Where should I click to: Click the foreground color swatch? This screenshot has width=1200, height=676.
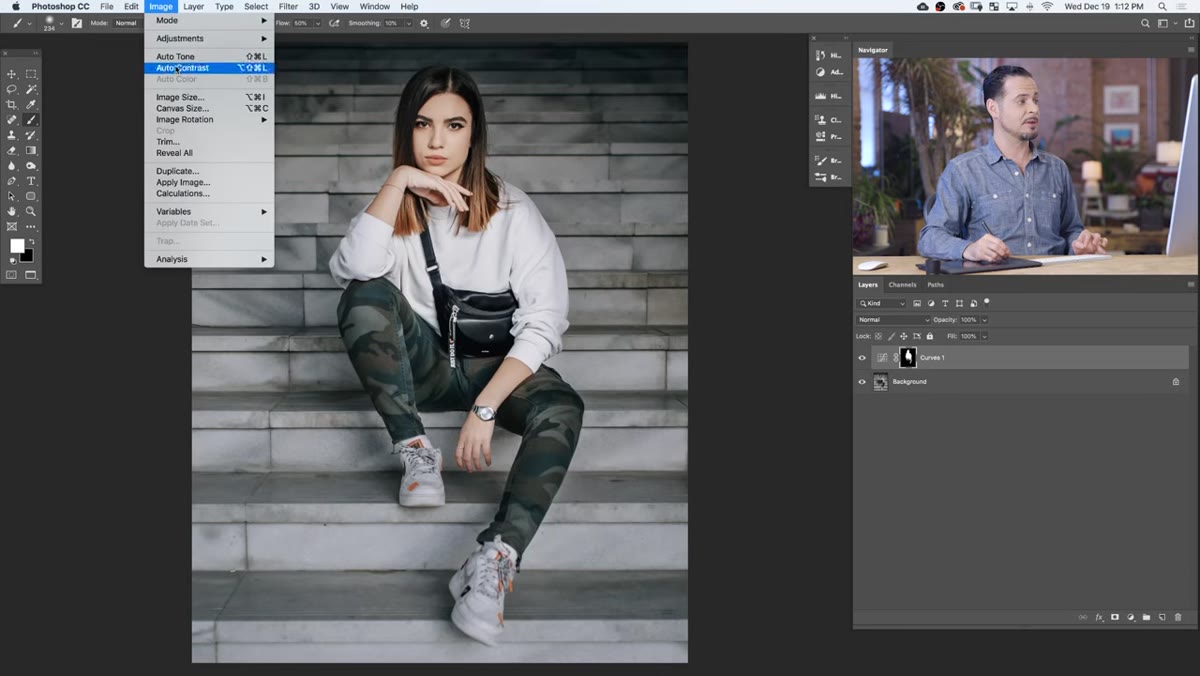click(x=17, y=246)
